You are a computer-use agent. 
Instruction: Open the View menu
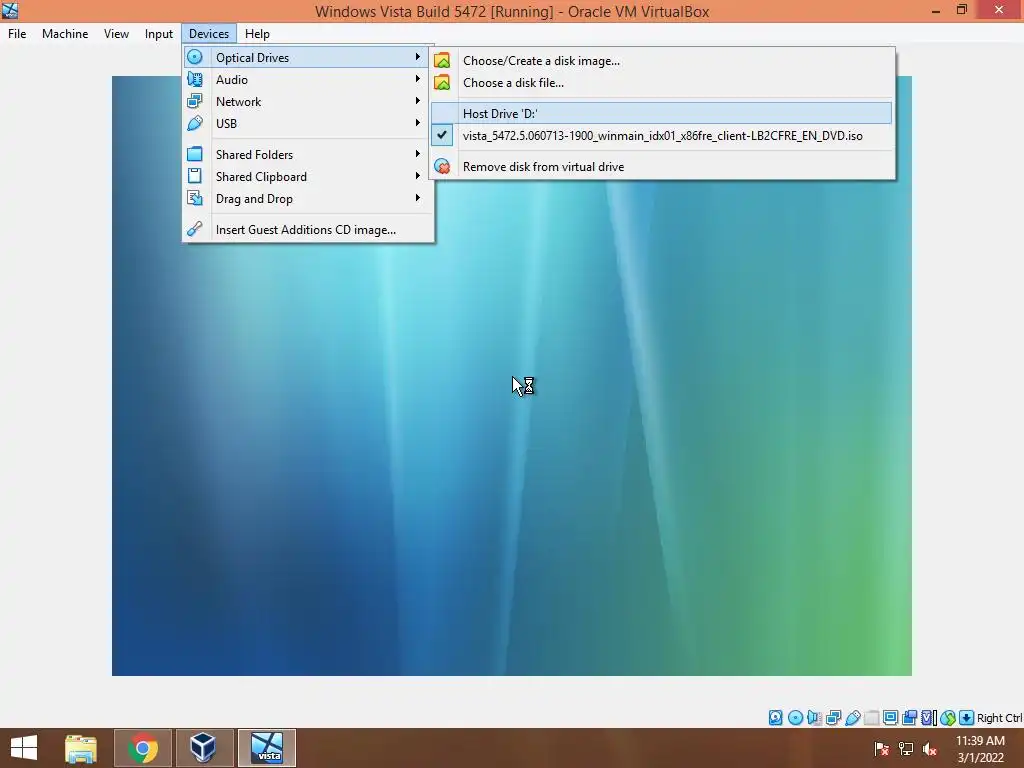pyautogui.click(x=116, y=34)
